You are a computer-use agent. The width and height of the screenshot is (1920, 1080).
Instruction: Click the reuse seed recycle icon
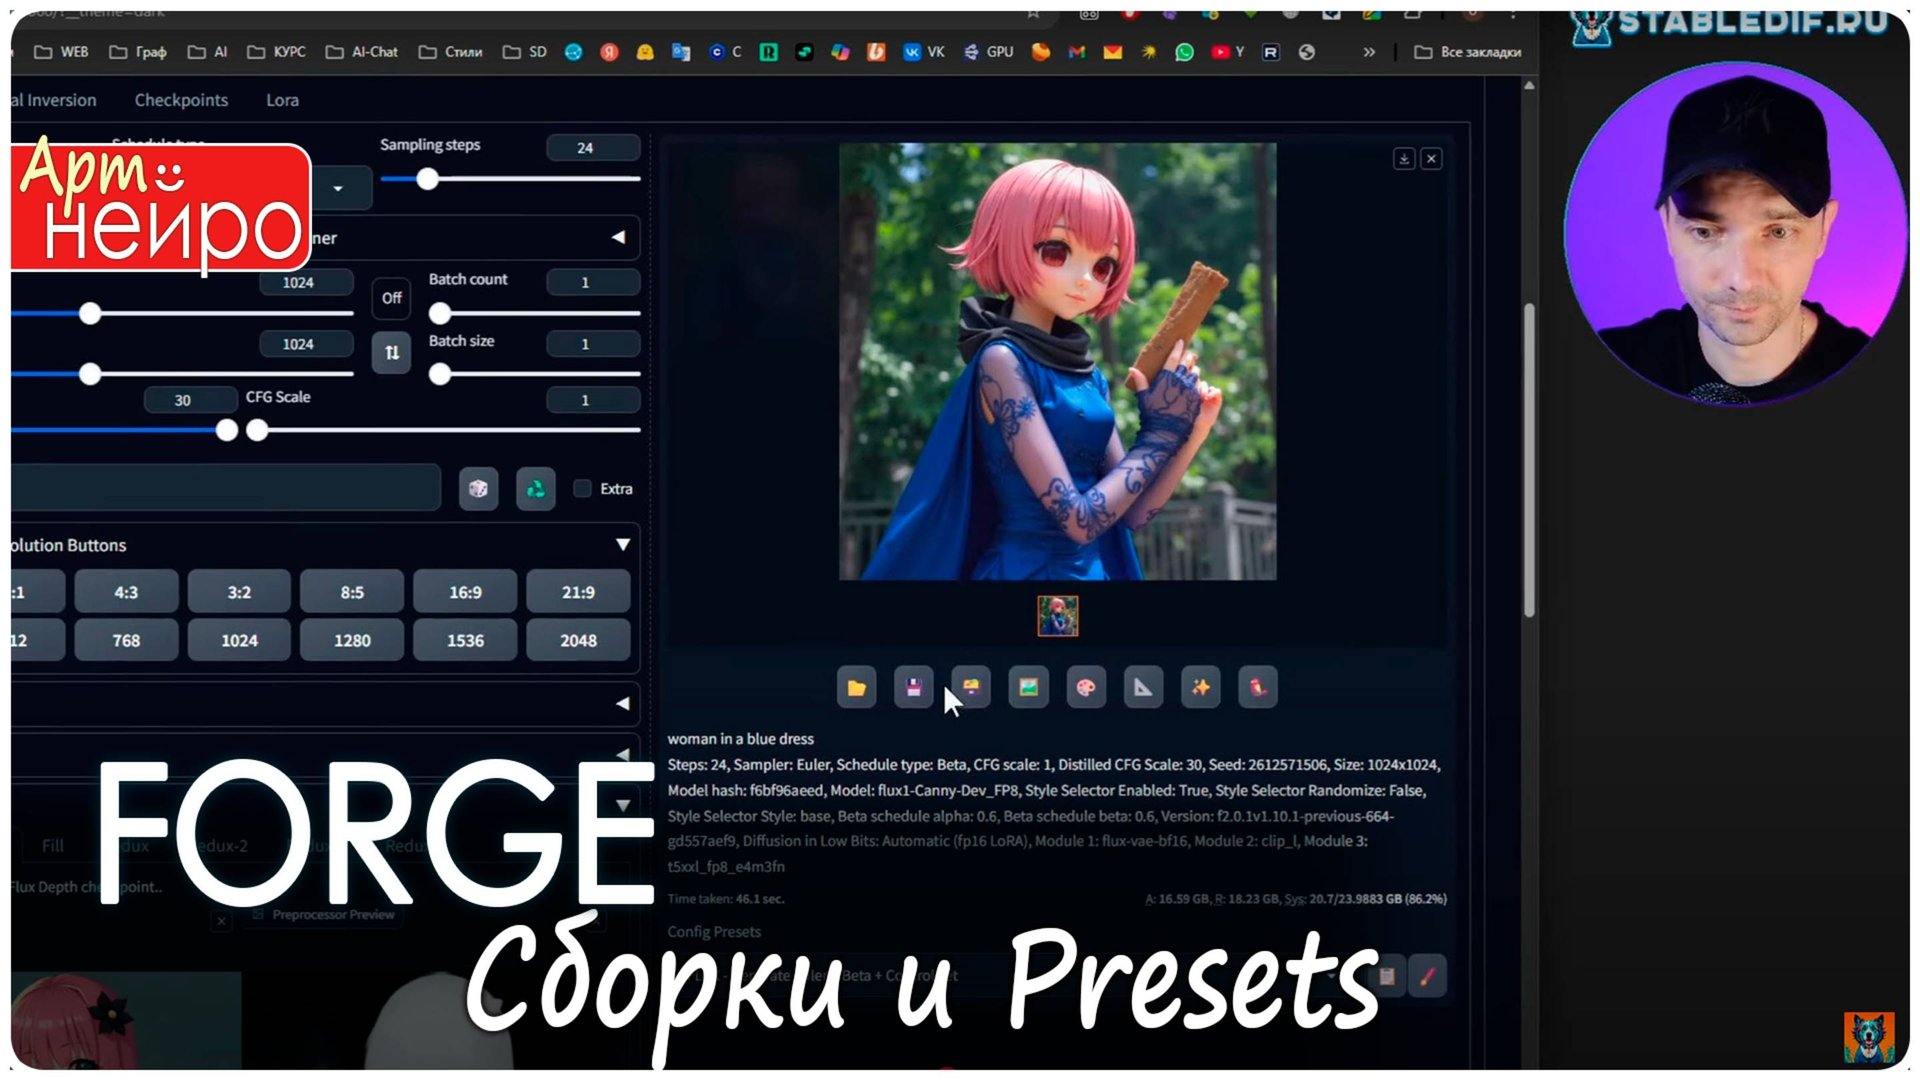(535, 489)
